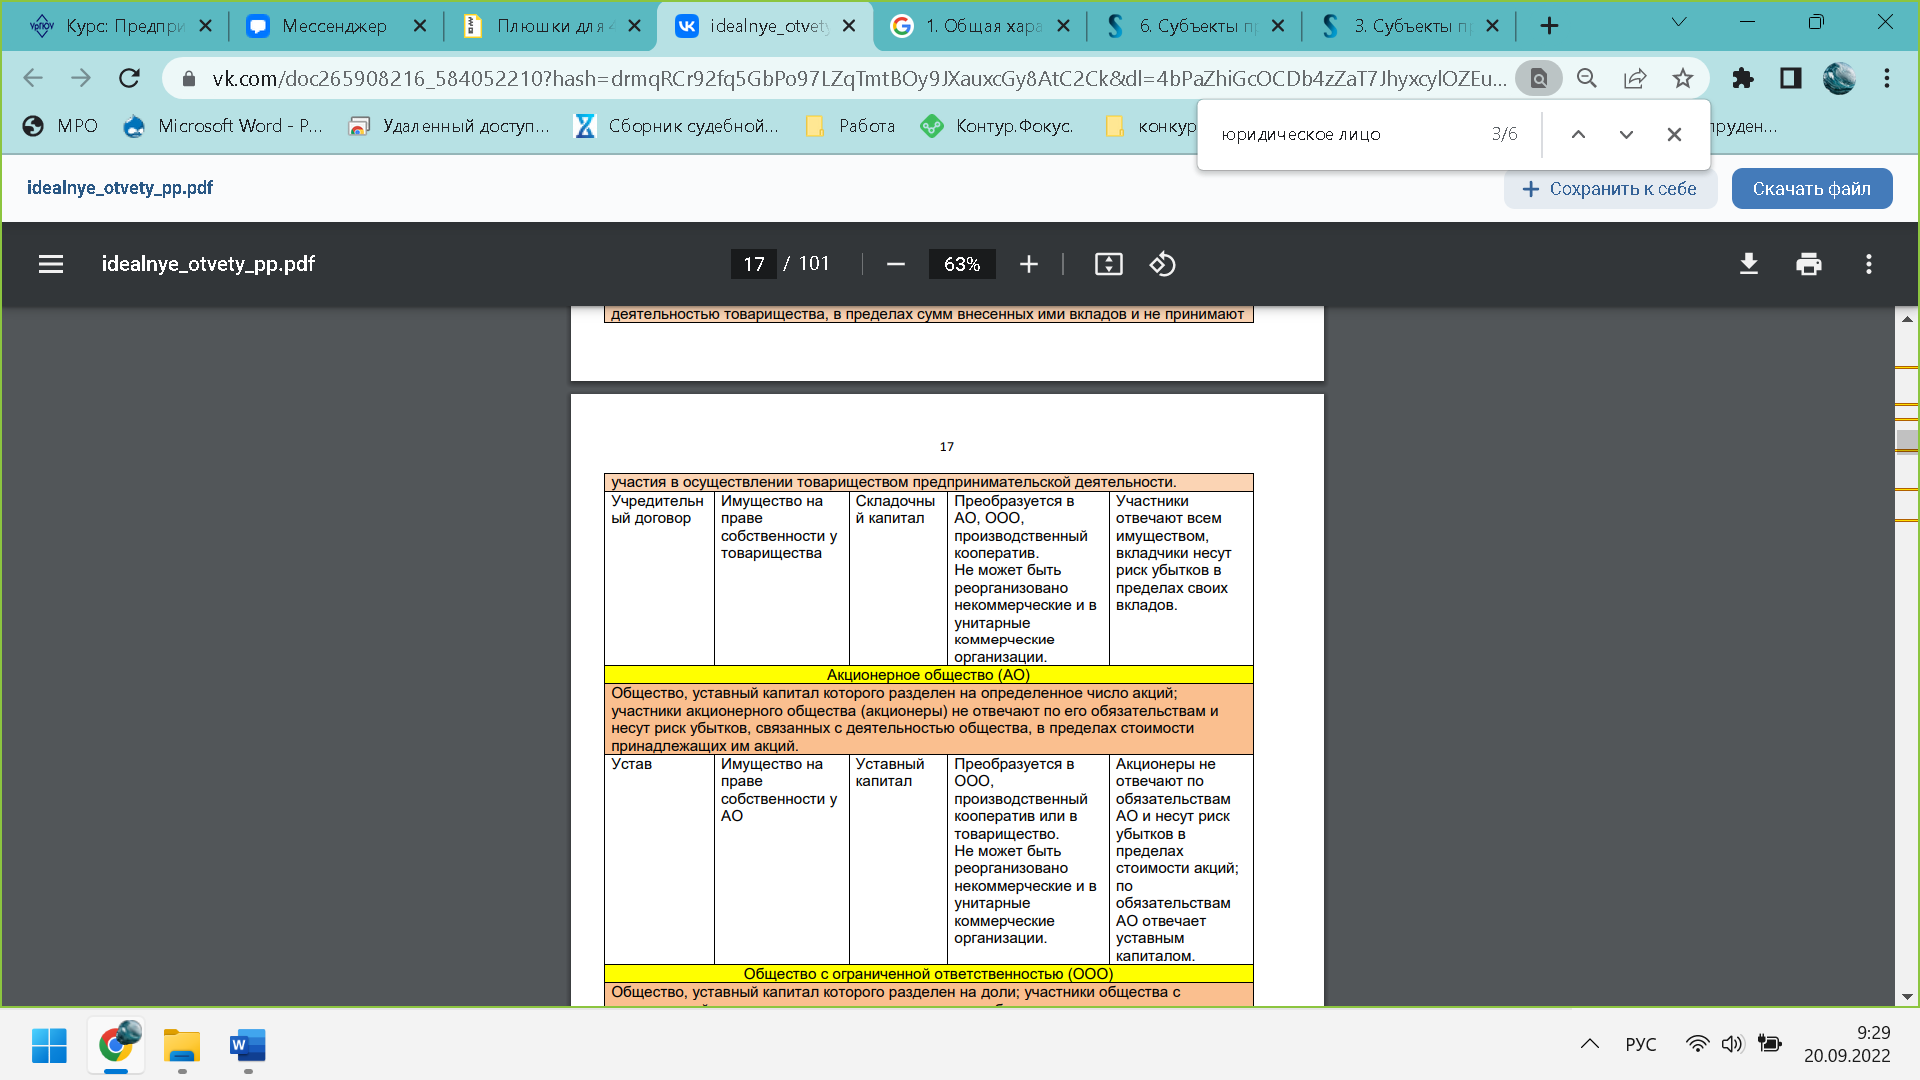Open МРО bookmark
The image size is (1920, 1080).
click(x=61, y=126)
